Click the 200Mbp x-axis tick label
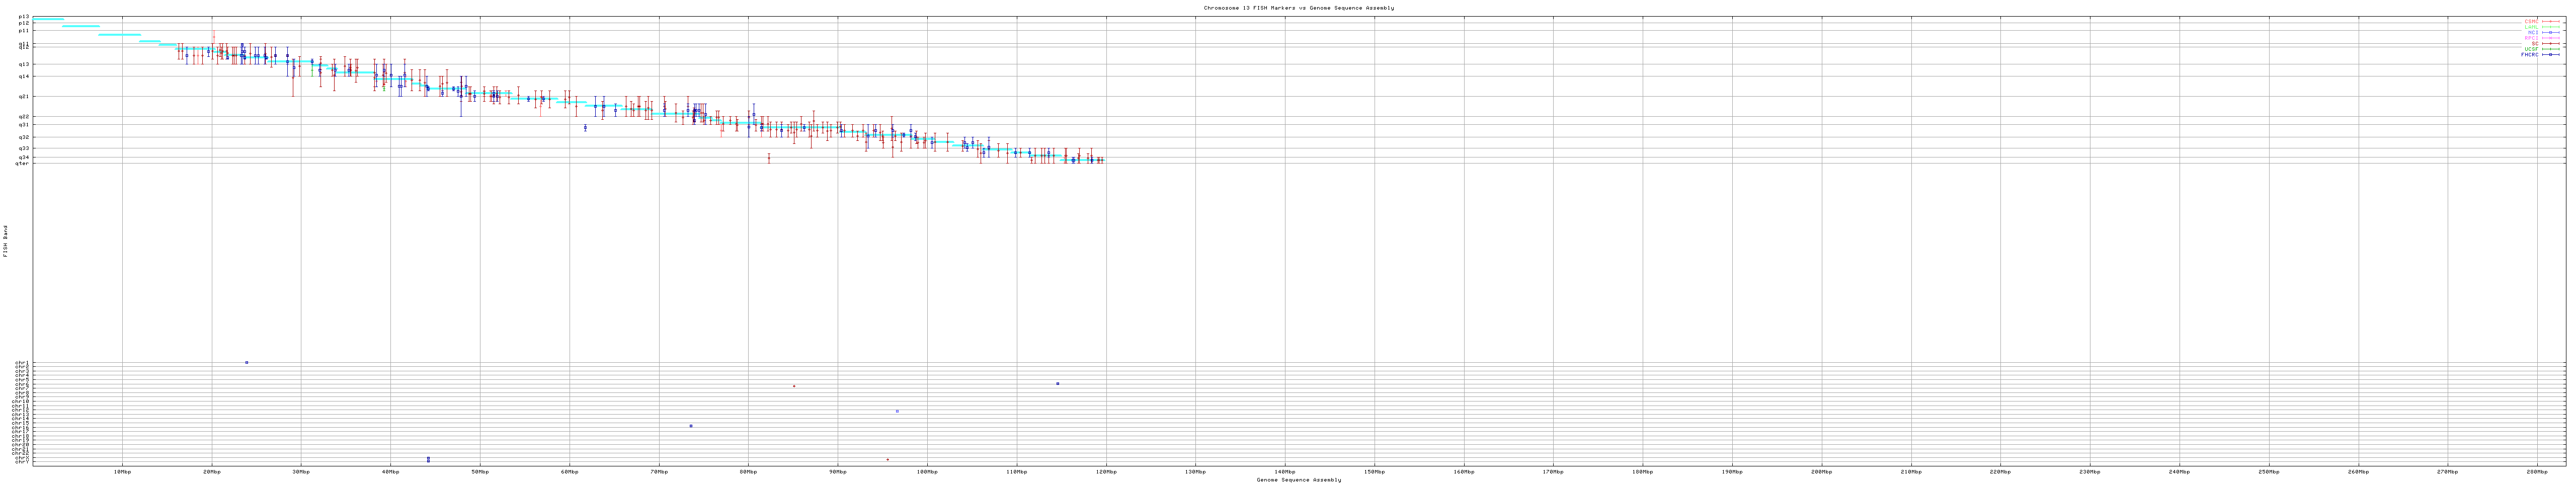The width and height of the screenshot is (2576, 483). pyautogui.click(x=1821, y=471)
